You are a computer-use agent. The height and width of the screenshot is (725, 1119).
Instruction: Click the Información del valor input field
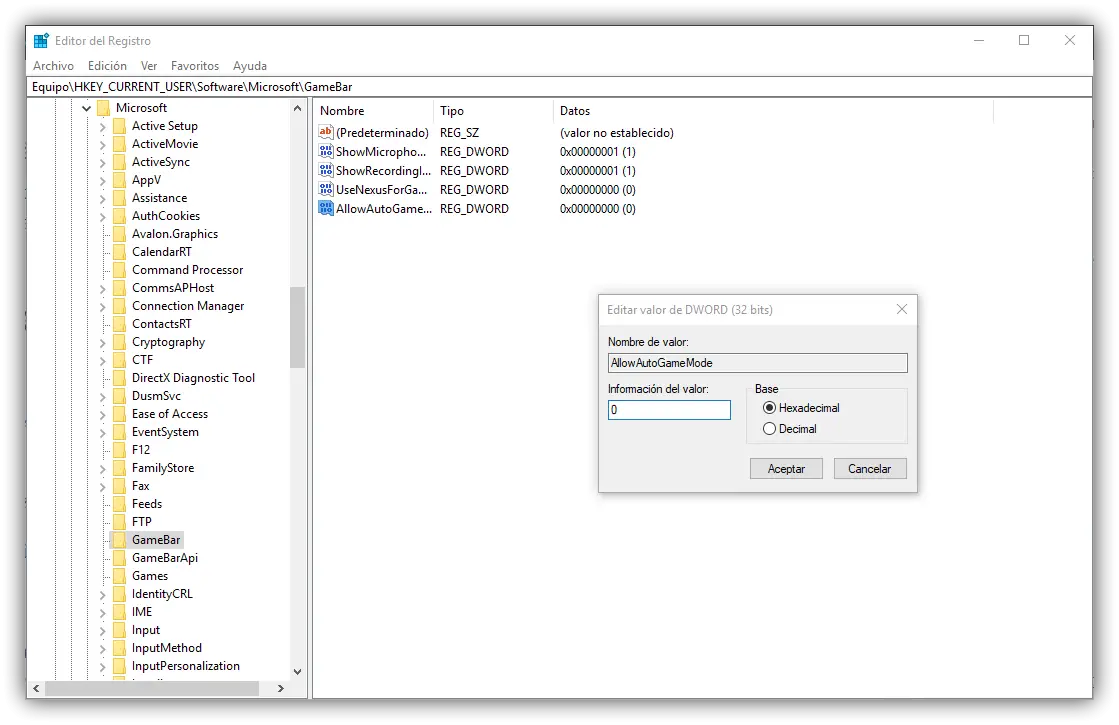coord(669,410)
